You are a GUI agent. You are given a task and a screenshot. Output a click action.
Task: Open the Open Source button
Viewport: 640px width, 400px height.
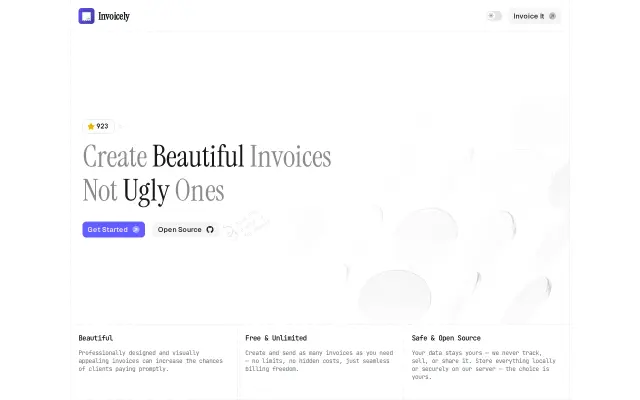coord(186,229)
